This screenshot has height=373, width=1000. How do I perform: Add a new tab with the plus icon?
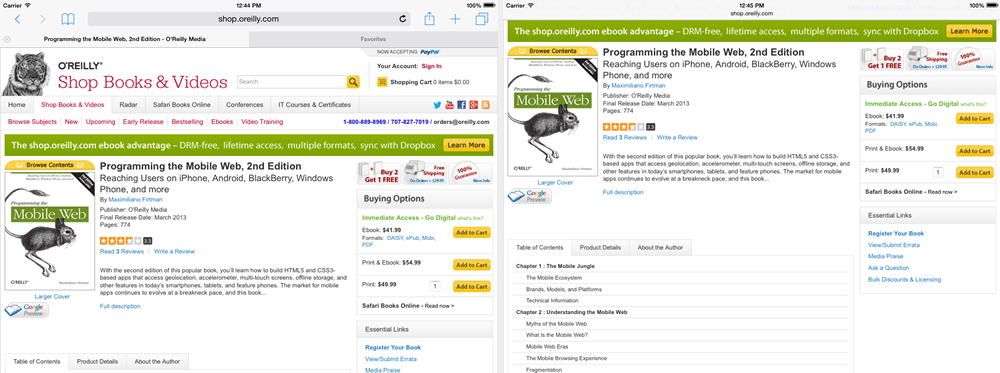coord(455,19)
